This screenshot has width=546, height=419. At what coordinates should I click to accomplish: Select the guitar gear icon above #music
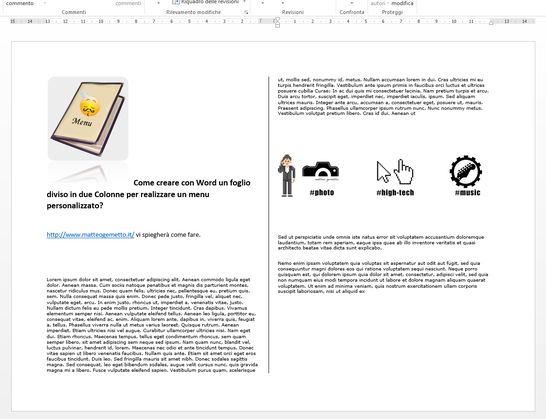point(466,172)
